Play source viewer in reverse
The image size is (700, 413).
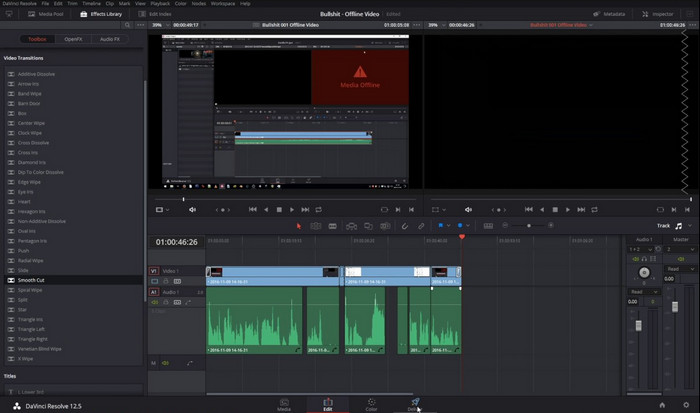[266, 209]
